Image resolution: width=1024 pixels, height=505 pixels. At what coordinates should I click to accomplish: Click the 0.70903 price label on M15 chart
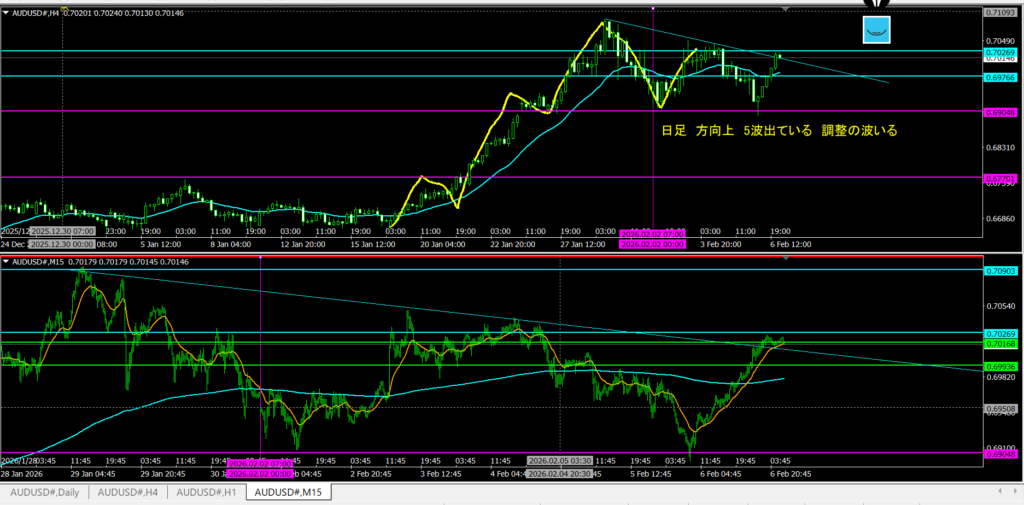point(1001,270)
